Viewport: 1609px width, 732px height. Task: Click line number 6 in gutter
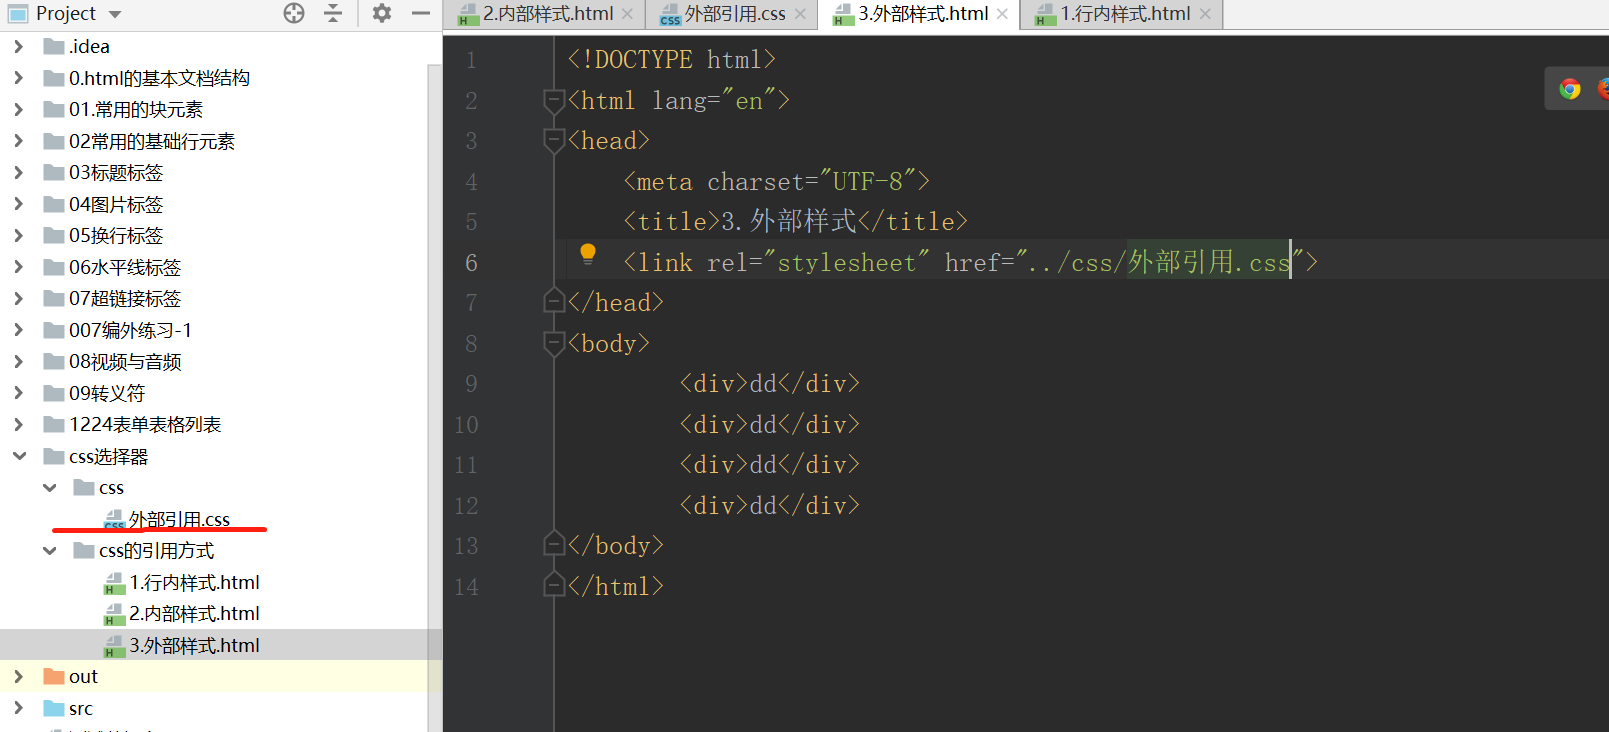[471, 262]
